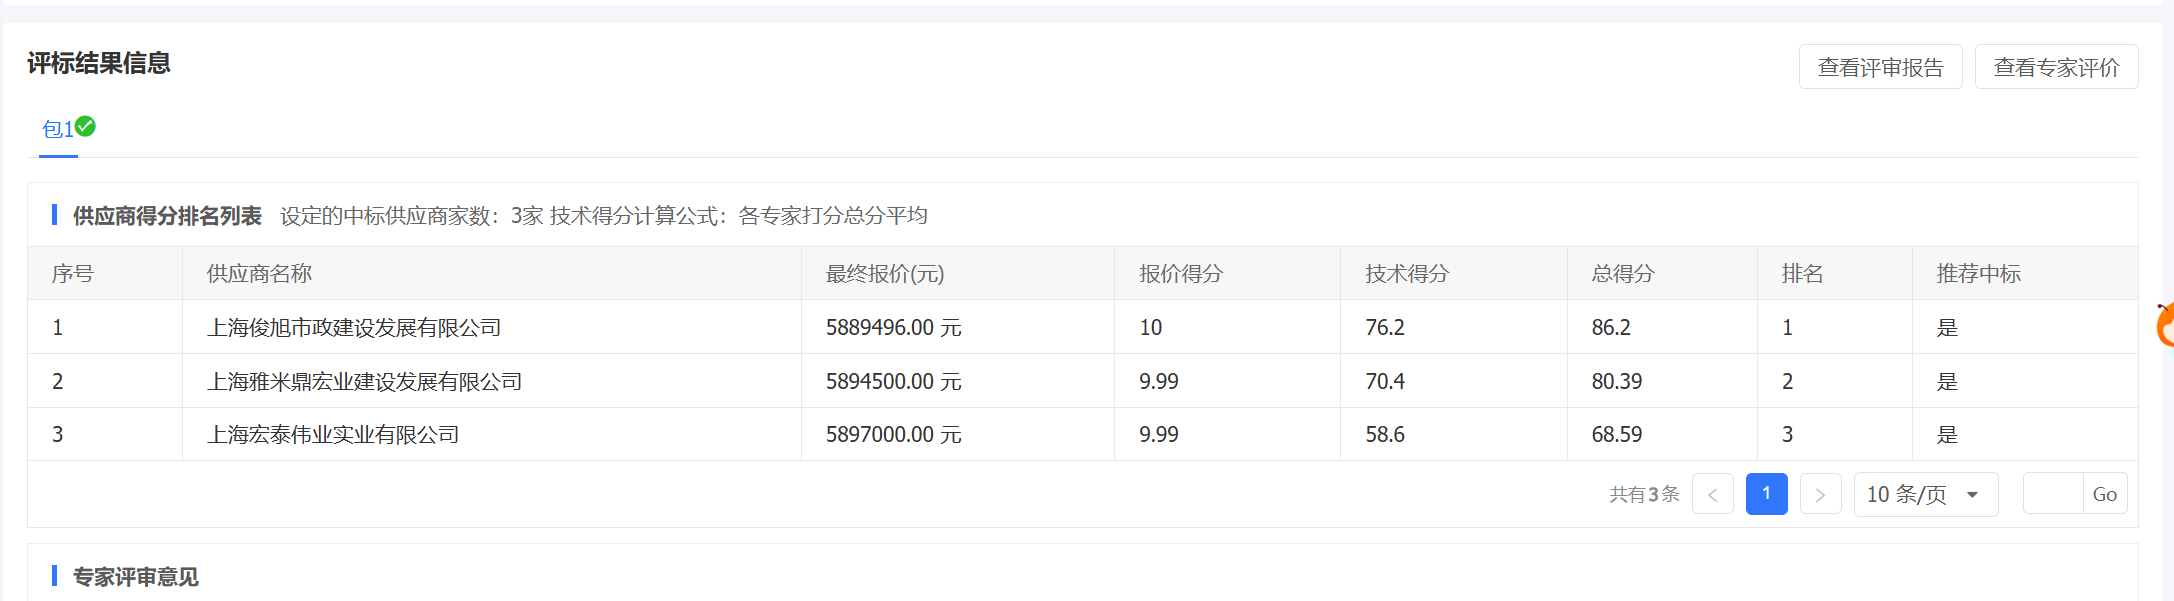Focus the page jump input box
2174x601 pixels.
point(2053,494)
